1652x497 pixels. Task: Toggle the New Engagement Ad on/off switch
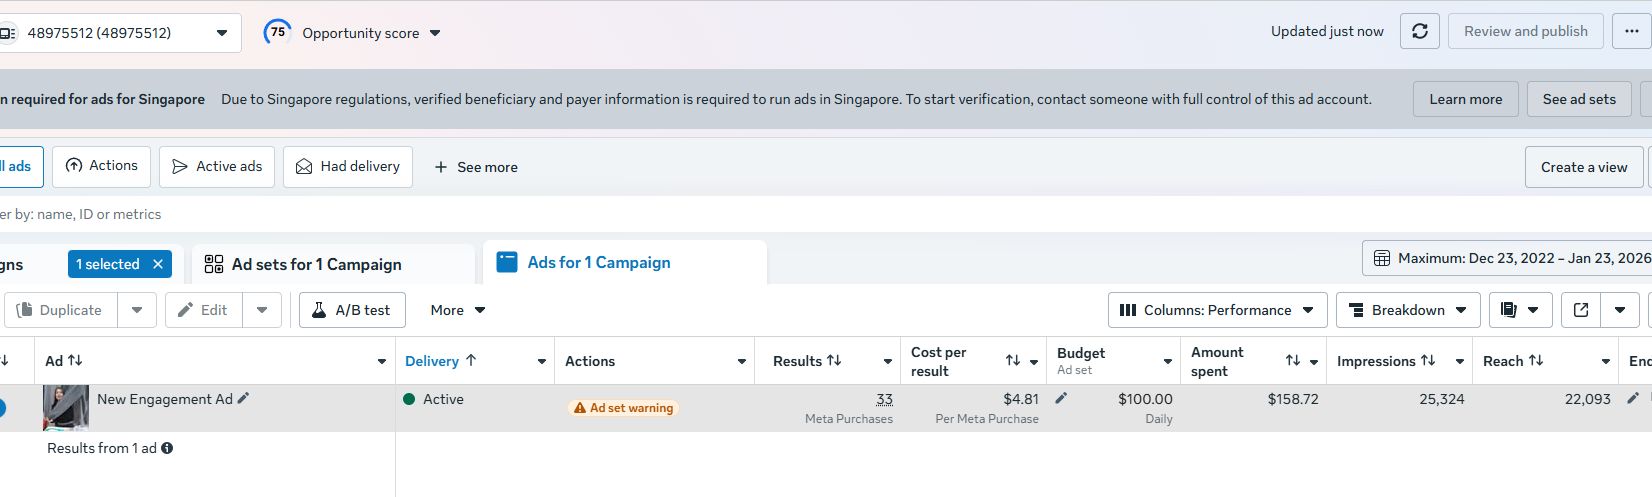tap(2, 408)
